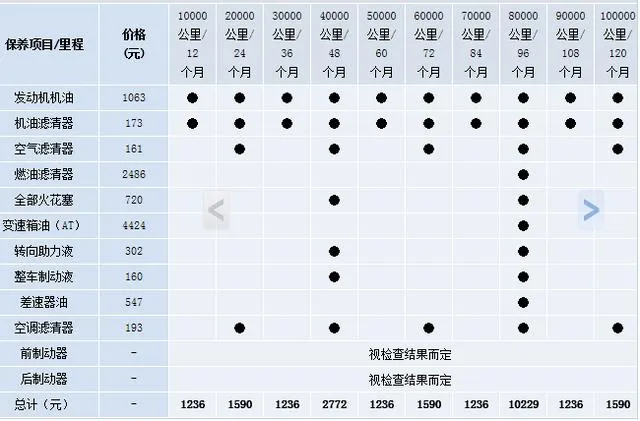This screenshot has width=640, height=421.
Task: Click the 空气滤清器 dot at 60000公里
Action: [x=429, y=149]
